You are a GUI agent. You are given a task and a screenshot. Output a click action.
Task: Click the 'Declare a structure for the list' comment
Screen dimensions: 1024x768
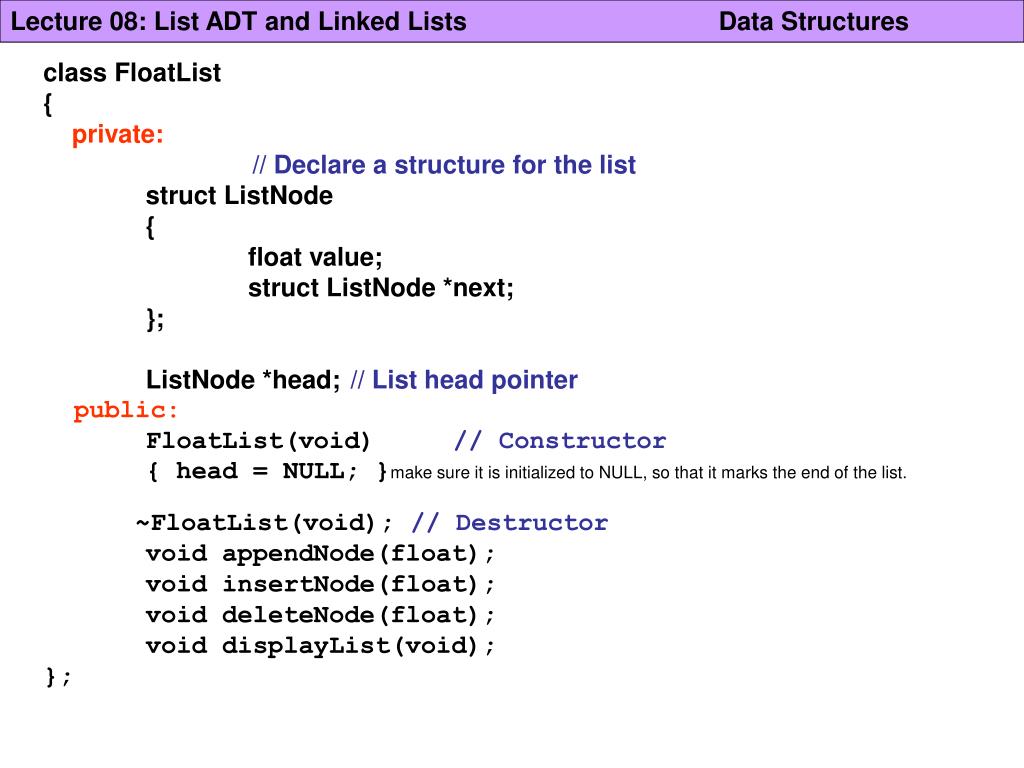click(444, 165)
